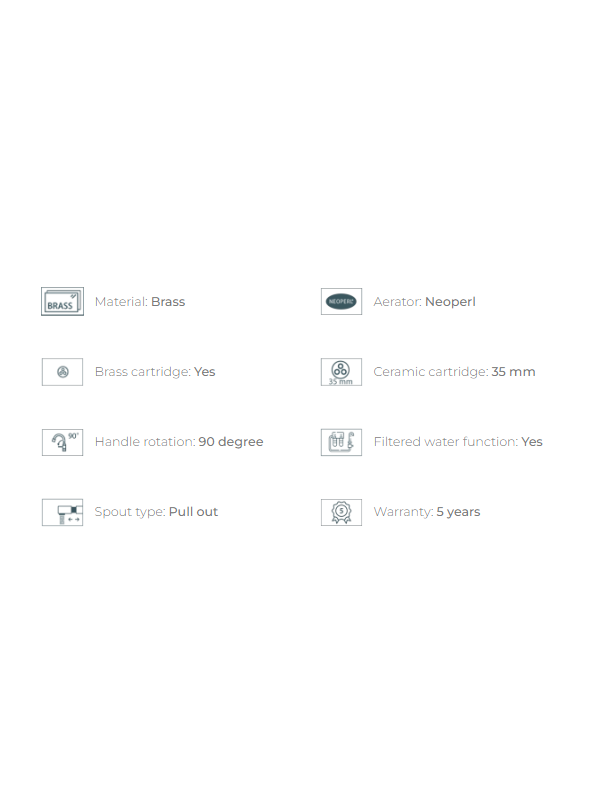The width and height of the screenshot is (606, 793).
Task: Click the bold "35 mm" value text
Action: (513, 372)
